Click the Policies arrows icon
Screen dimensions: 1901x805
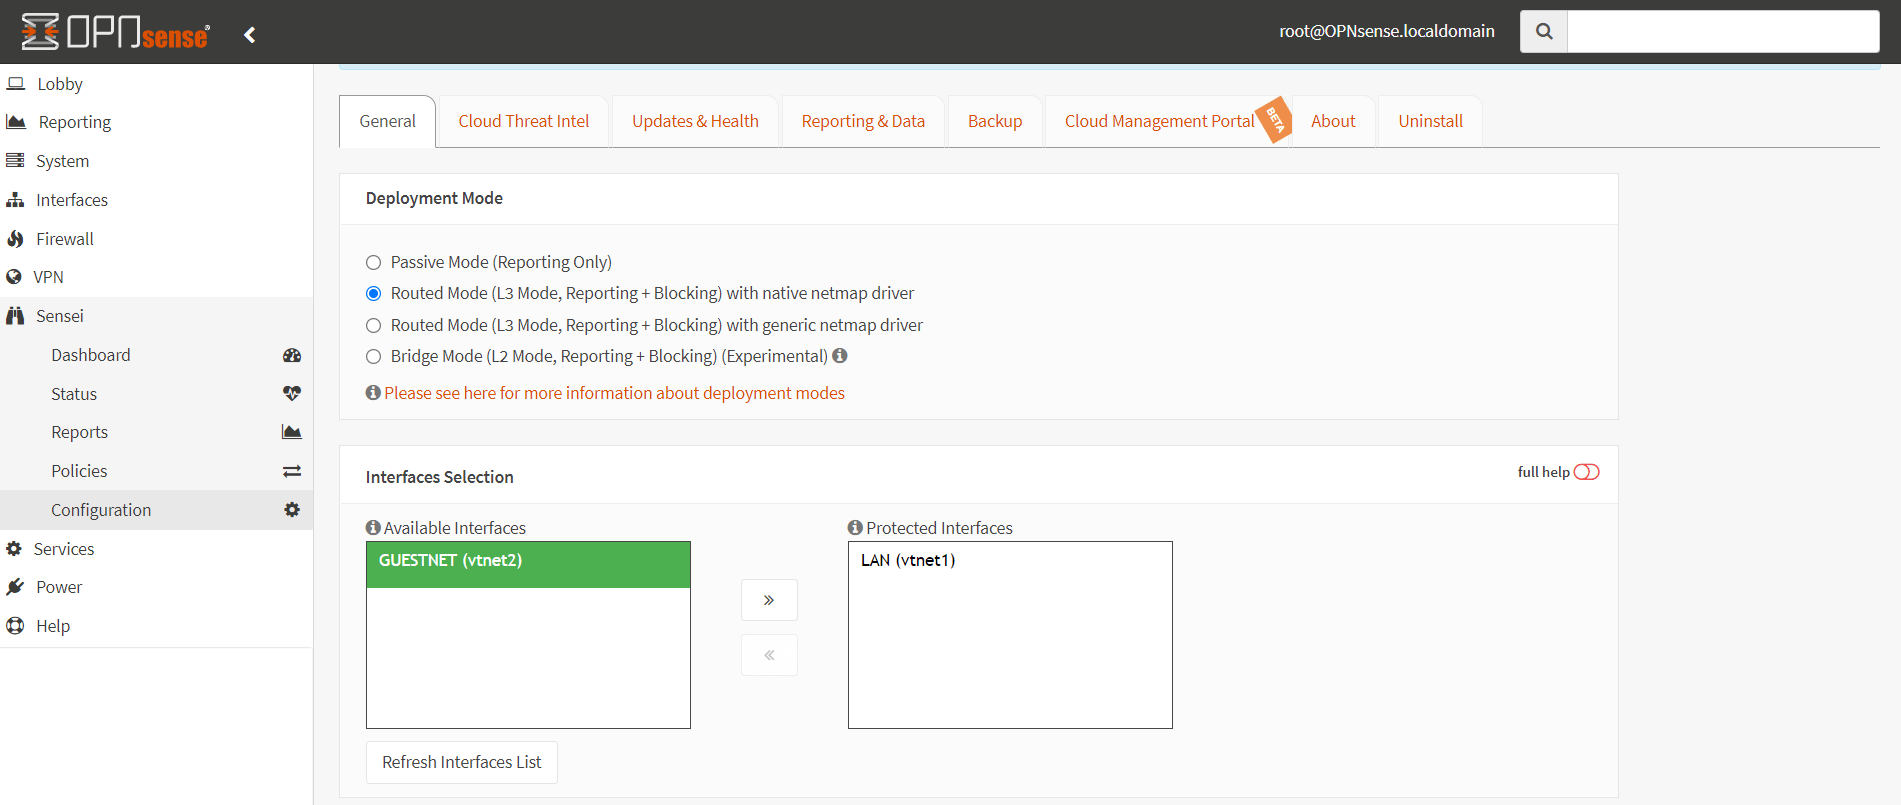(292, 471)
